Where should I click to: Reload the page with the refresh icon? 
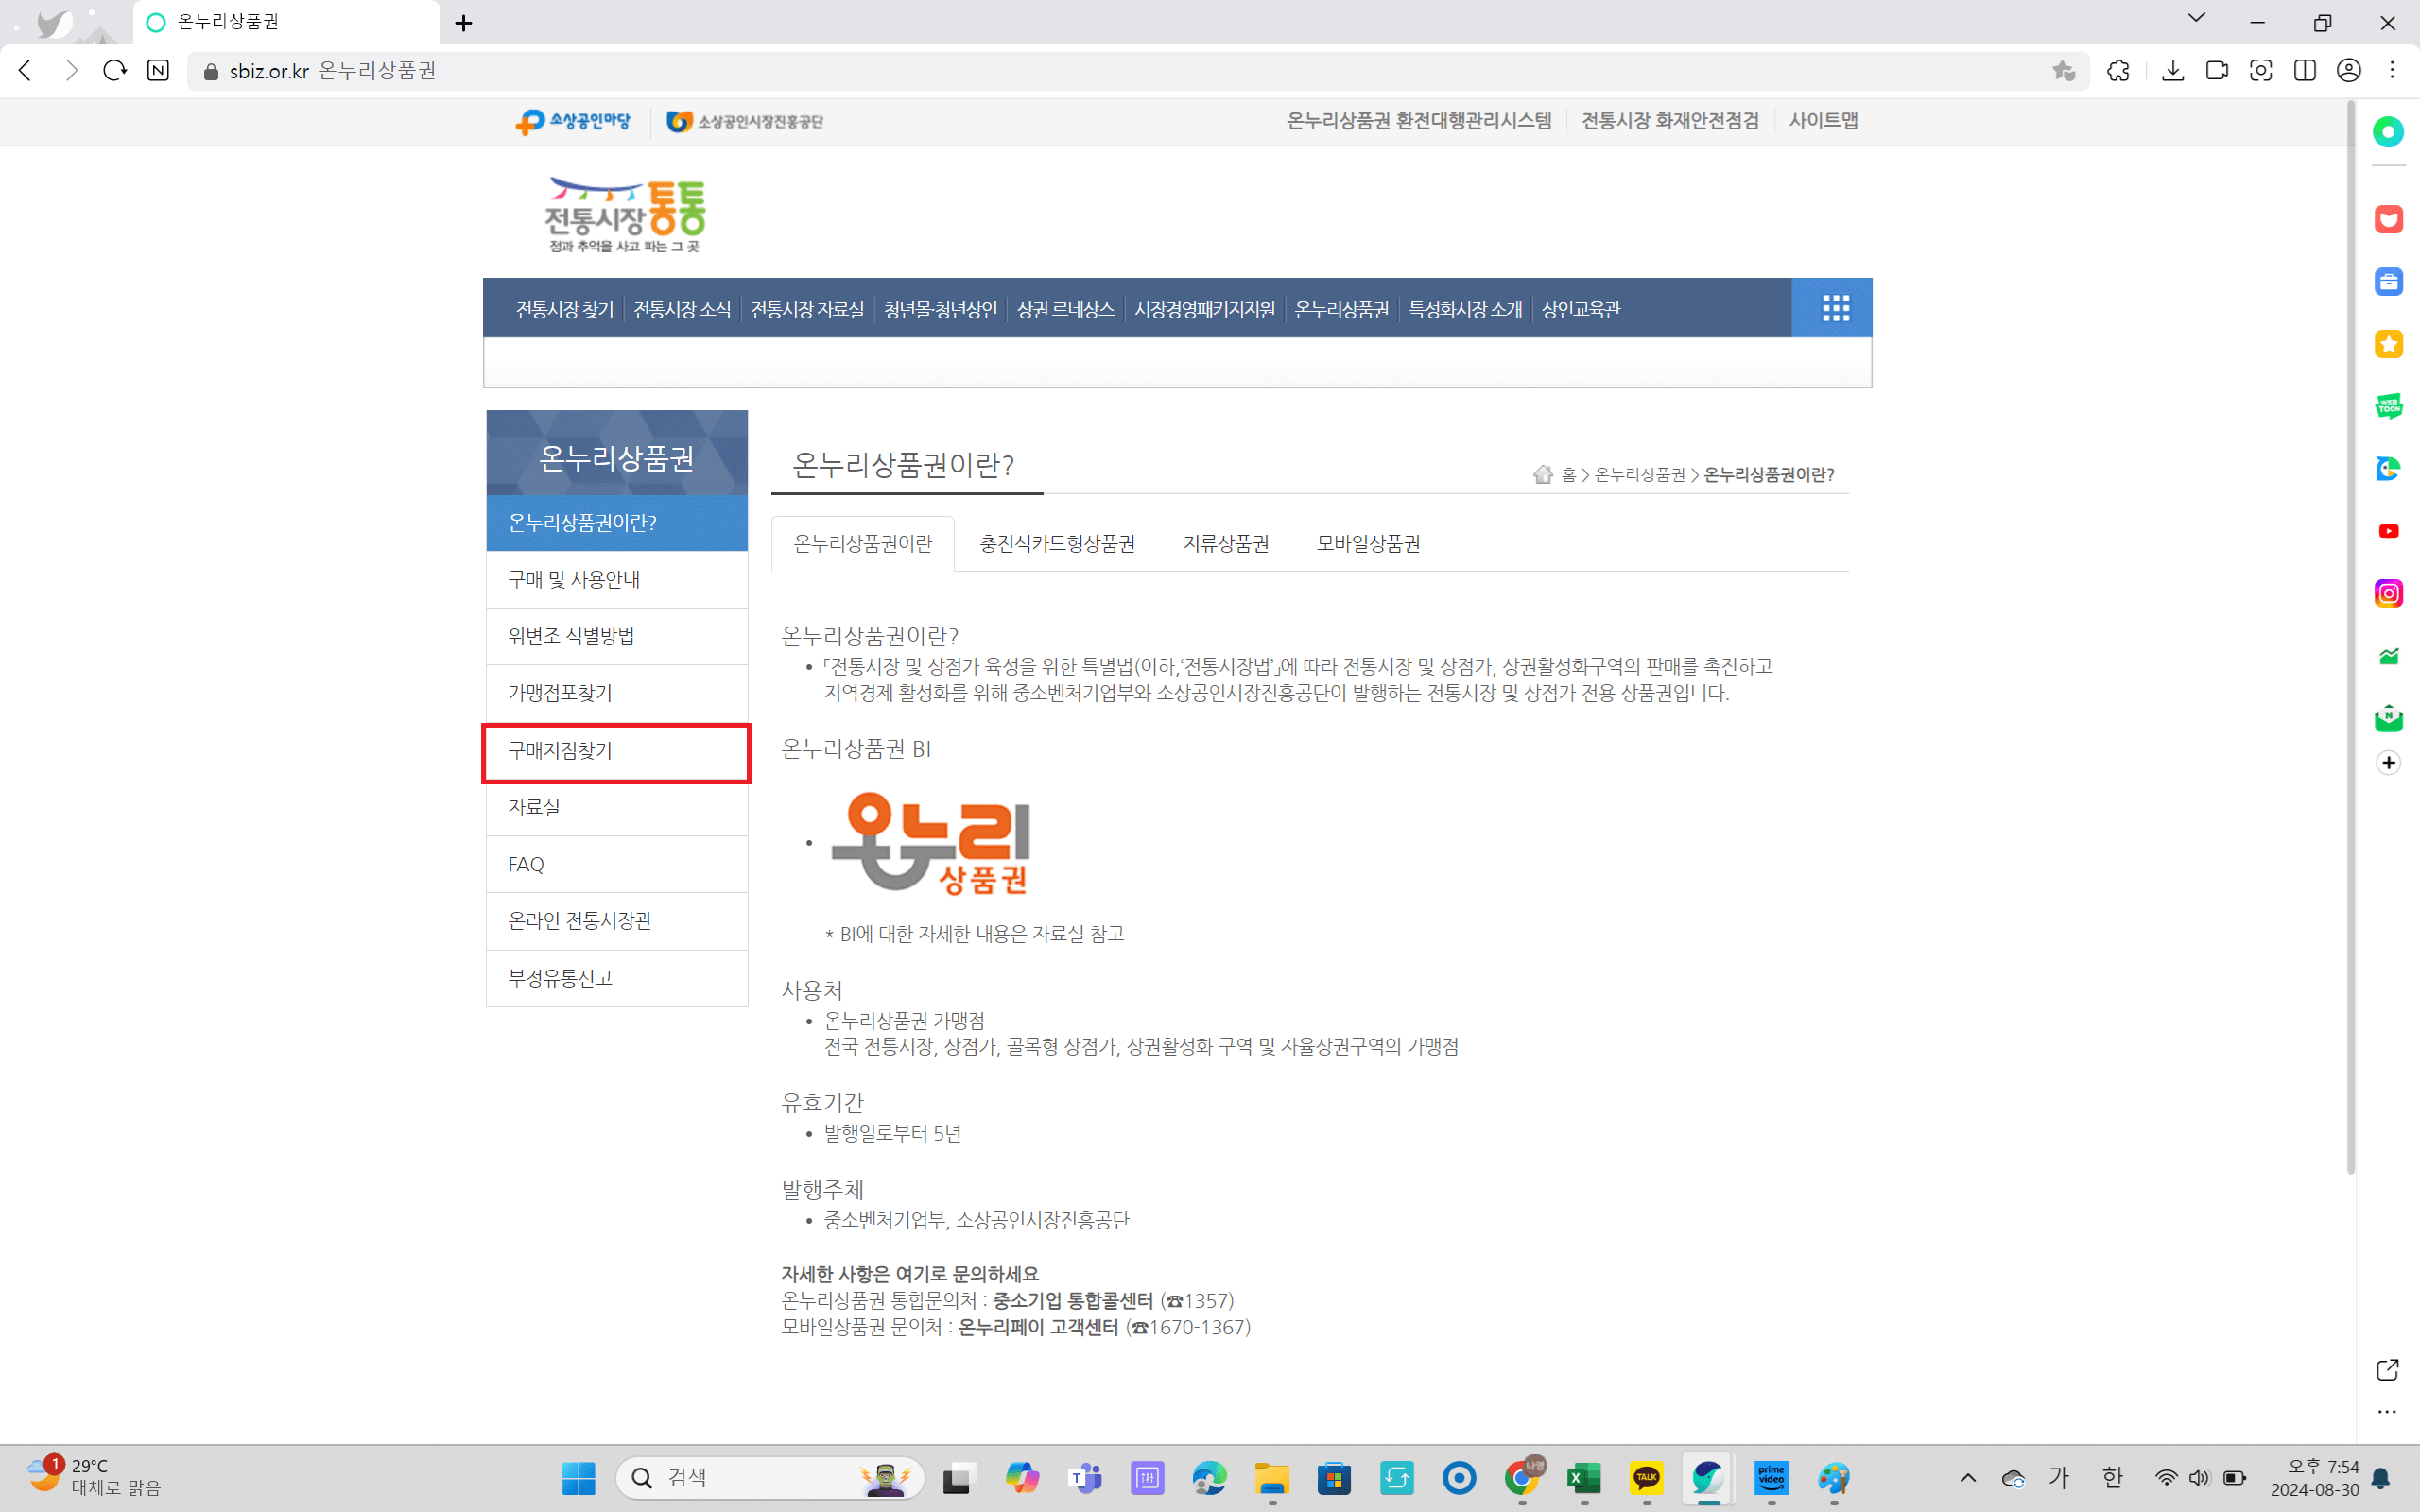(x=115, y=70)
